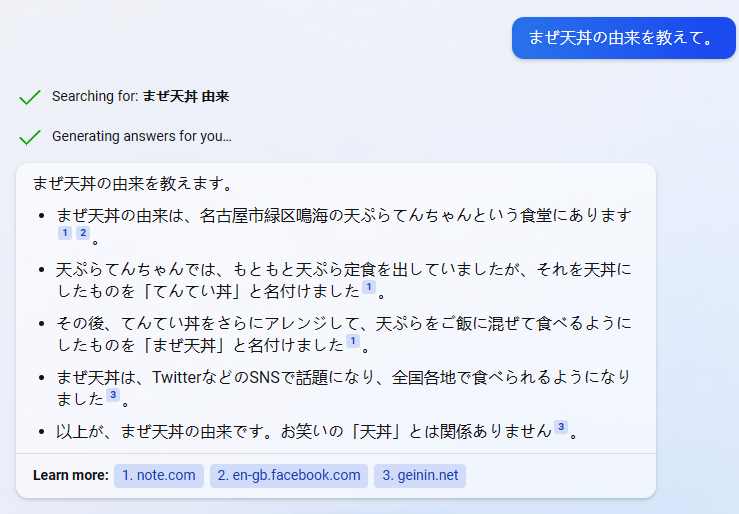
Task: Click the final bullet about お笑いの天丼
Action: tap(317, 431)
